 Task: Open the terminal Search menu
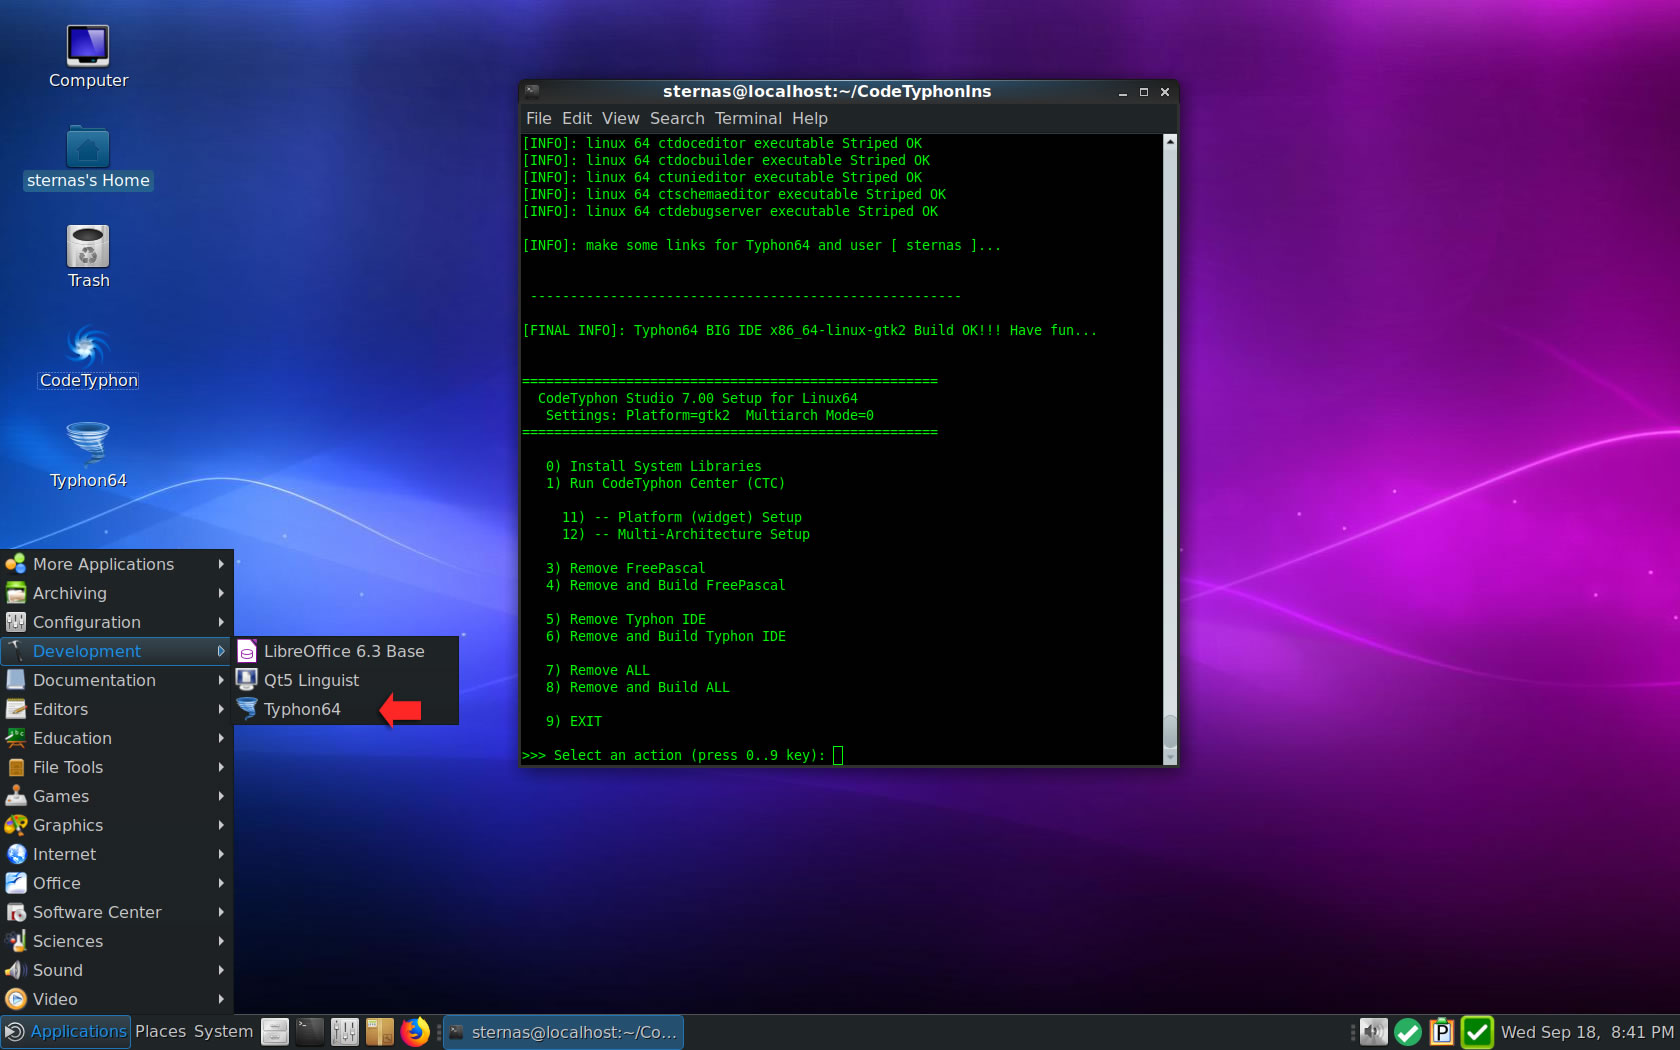(x=677, y=118)
